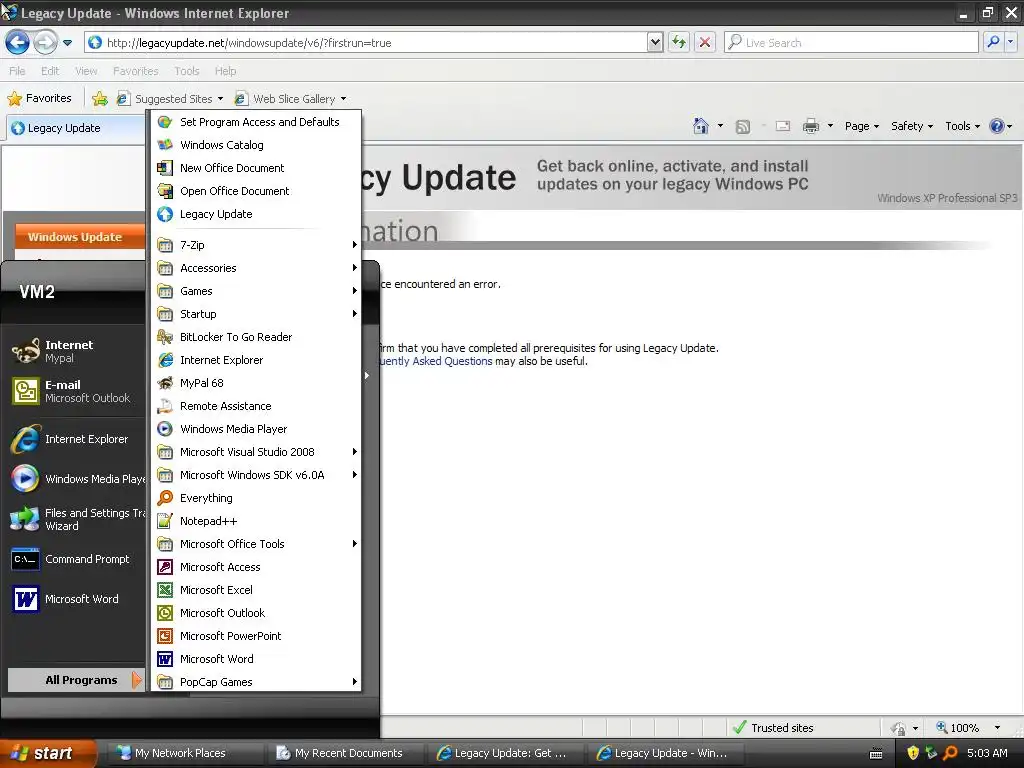Launch Notepad++
The width and height of the screenshot is (1024, 768).
coord(256,520)
